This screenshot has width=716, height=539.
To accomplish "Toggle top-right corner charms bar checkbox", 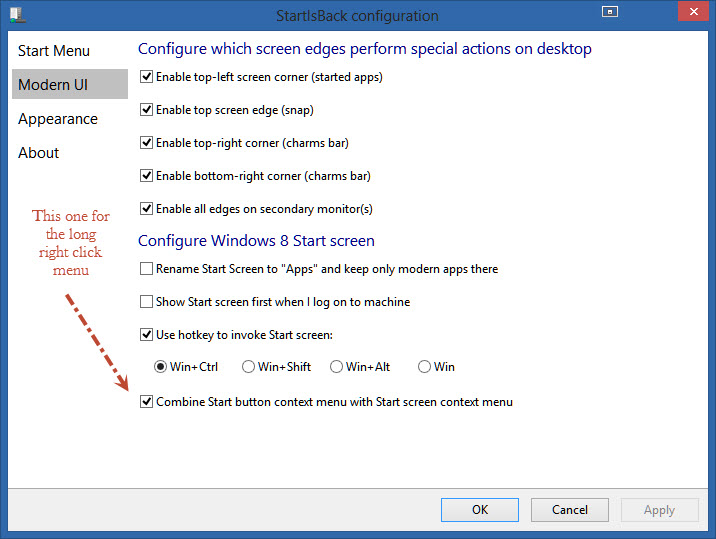I will tap(147, 143).
